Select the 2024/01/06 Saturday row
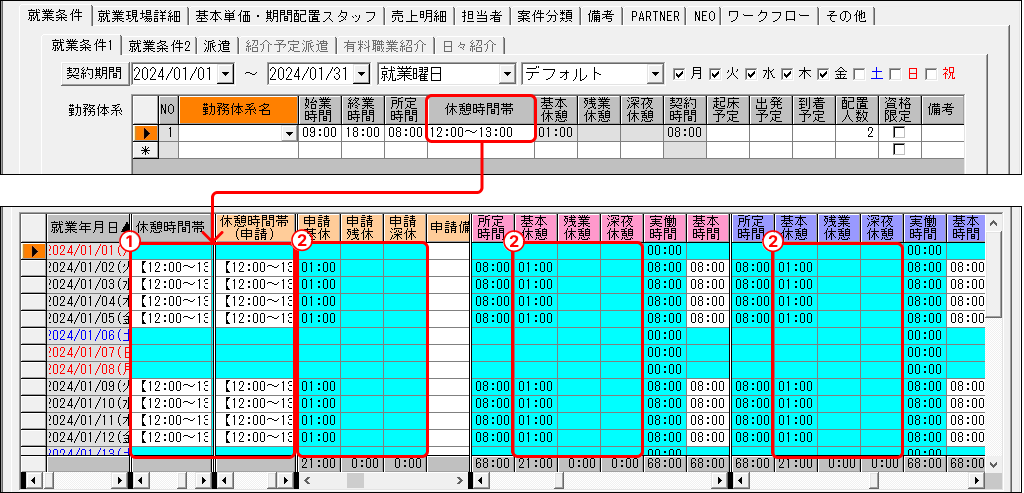Screen dimensions: 1024x493 point(88,335)
